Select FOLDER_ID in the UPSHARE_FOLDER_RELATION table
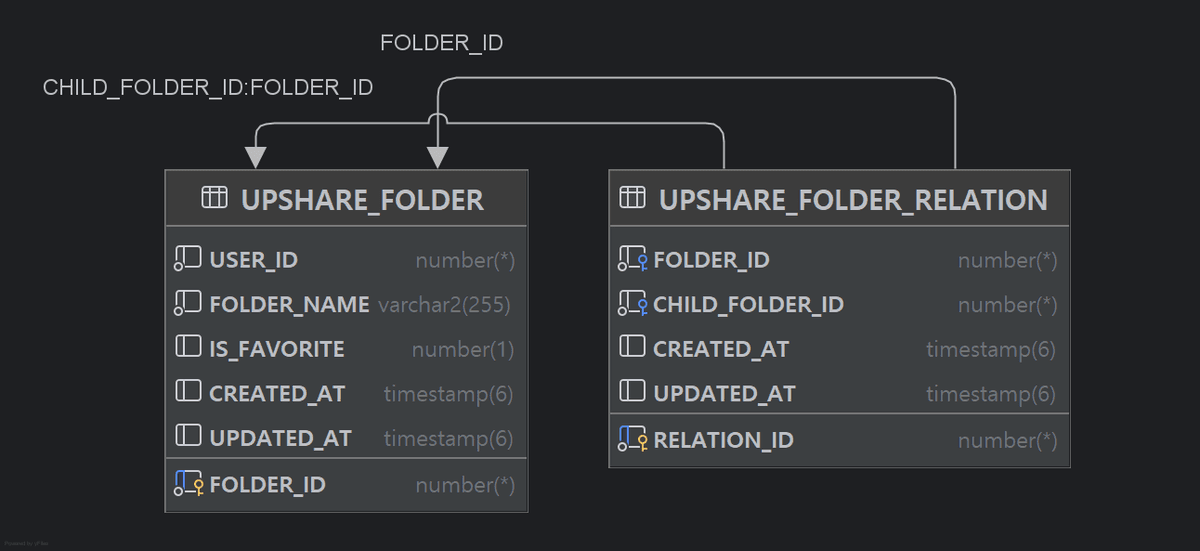 (x=712, y=260)
